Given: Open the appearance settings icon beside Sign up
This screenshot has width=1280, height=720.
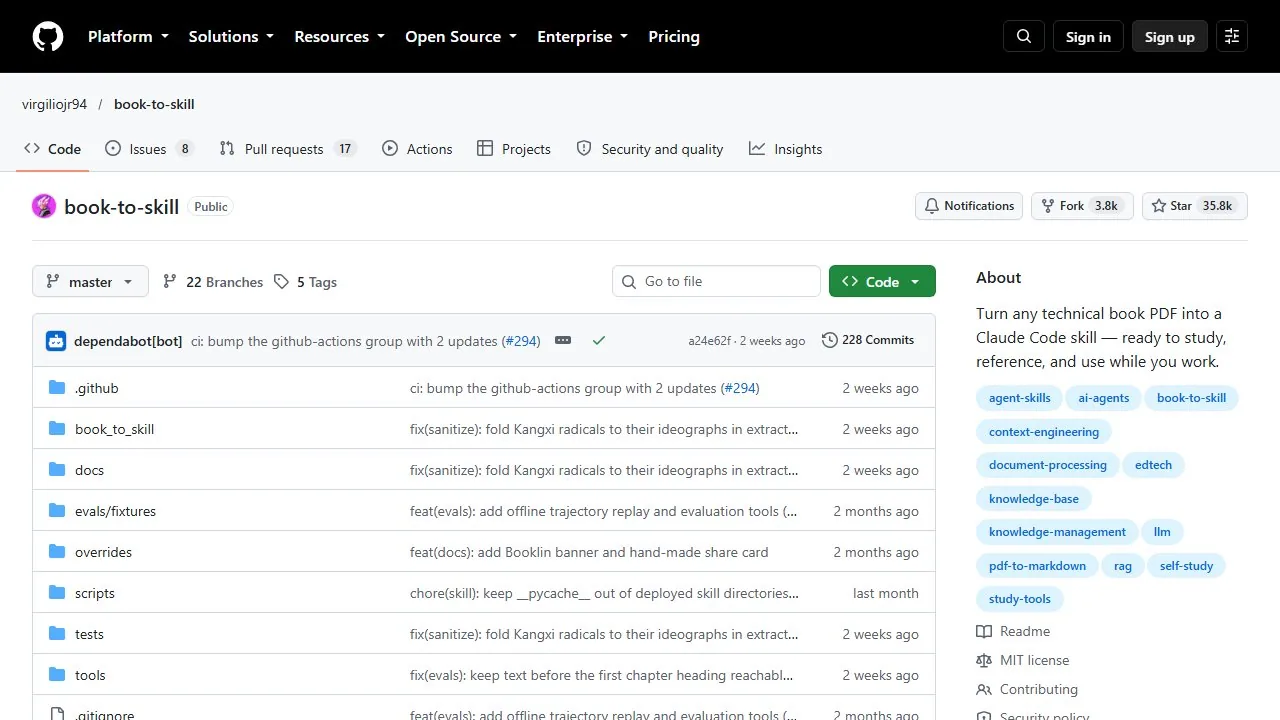Looking at the screenshot, I should coord(1232,36).
